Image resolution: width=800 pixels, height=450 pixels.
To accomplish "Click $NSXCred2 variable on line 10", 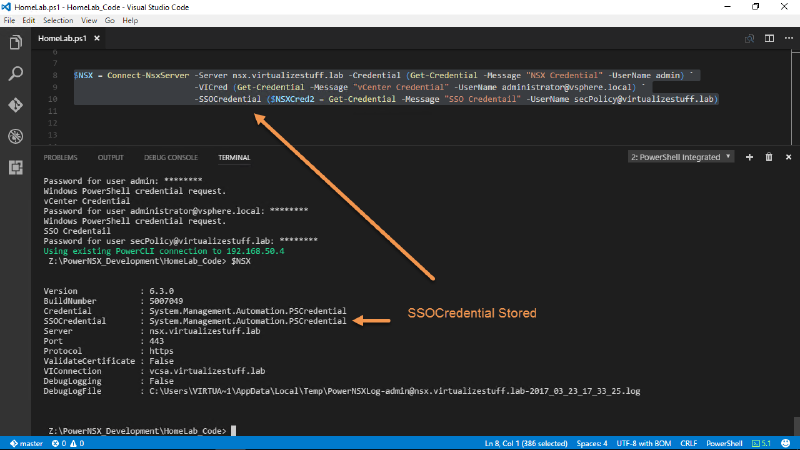I will 292,99.
